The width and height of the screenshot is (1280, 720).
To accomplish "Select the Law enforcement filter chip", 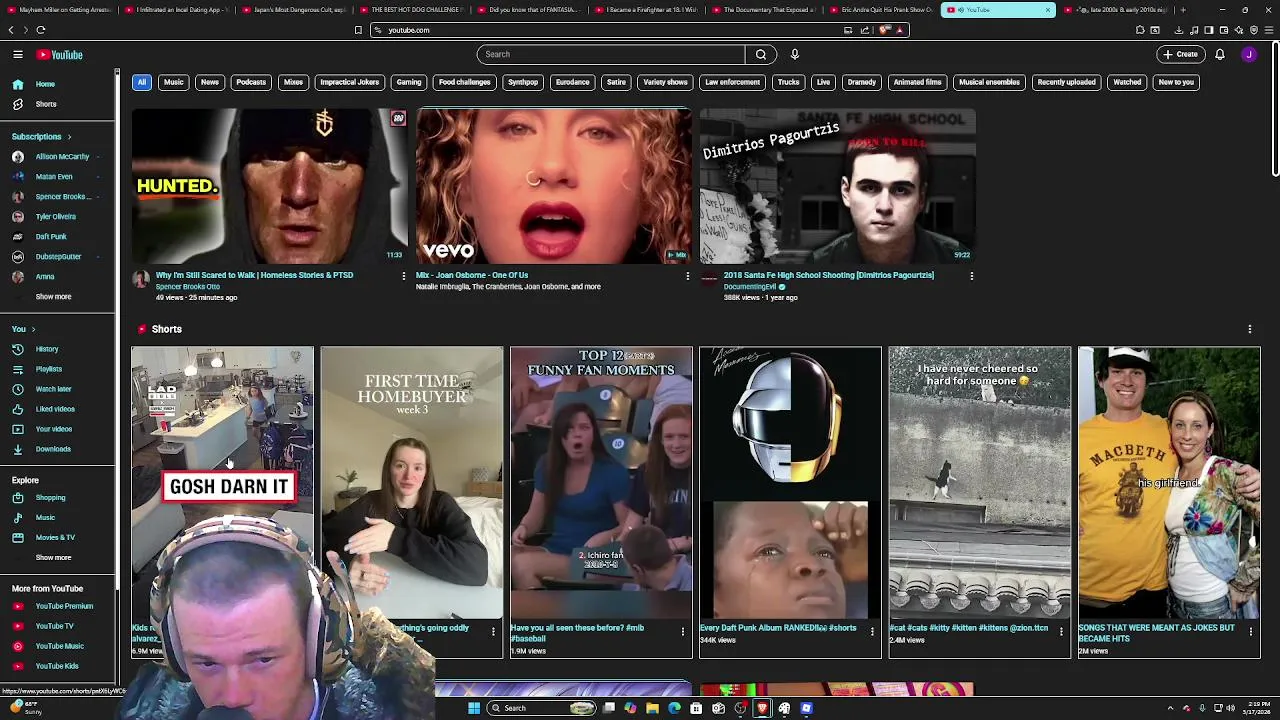I will tap(732, 82).
